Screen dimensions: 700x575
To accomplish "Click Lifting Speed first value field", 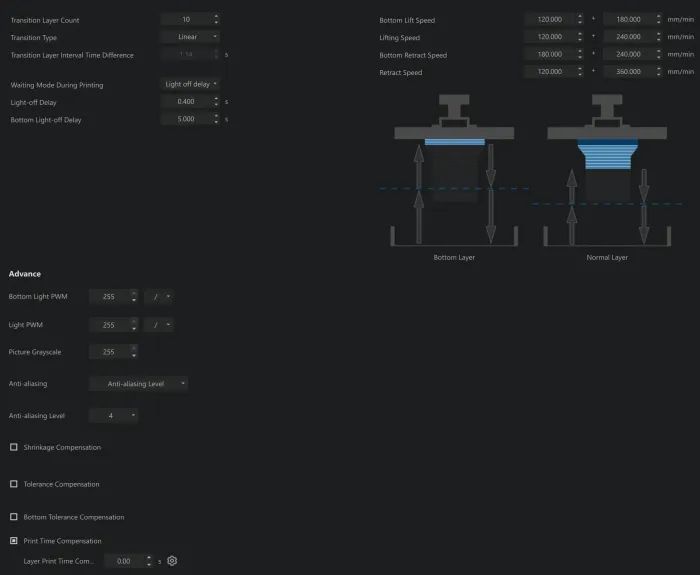I will (x=550, y=37).
